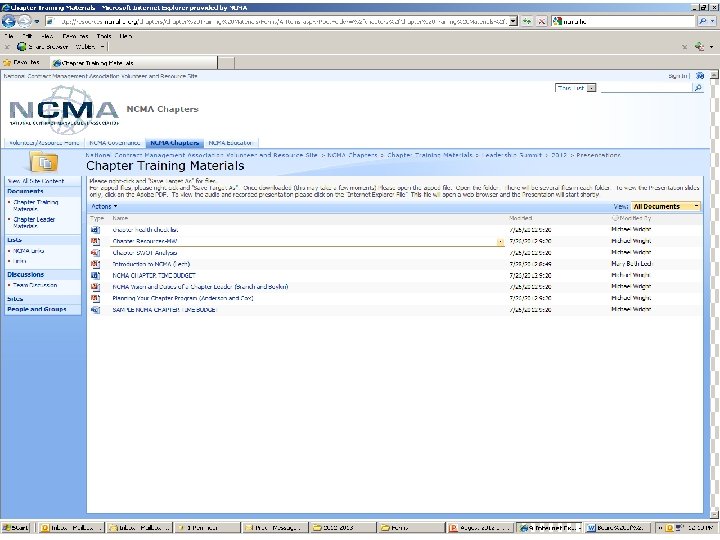Viewport: 720px width, 540px height.
Task: Click the help icon next to Sign In
Action: (700, 76)
